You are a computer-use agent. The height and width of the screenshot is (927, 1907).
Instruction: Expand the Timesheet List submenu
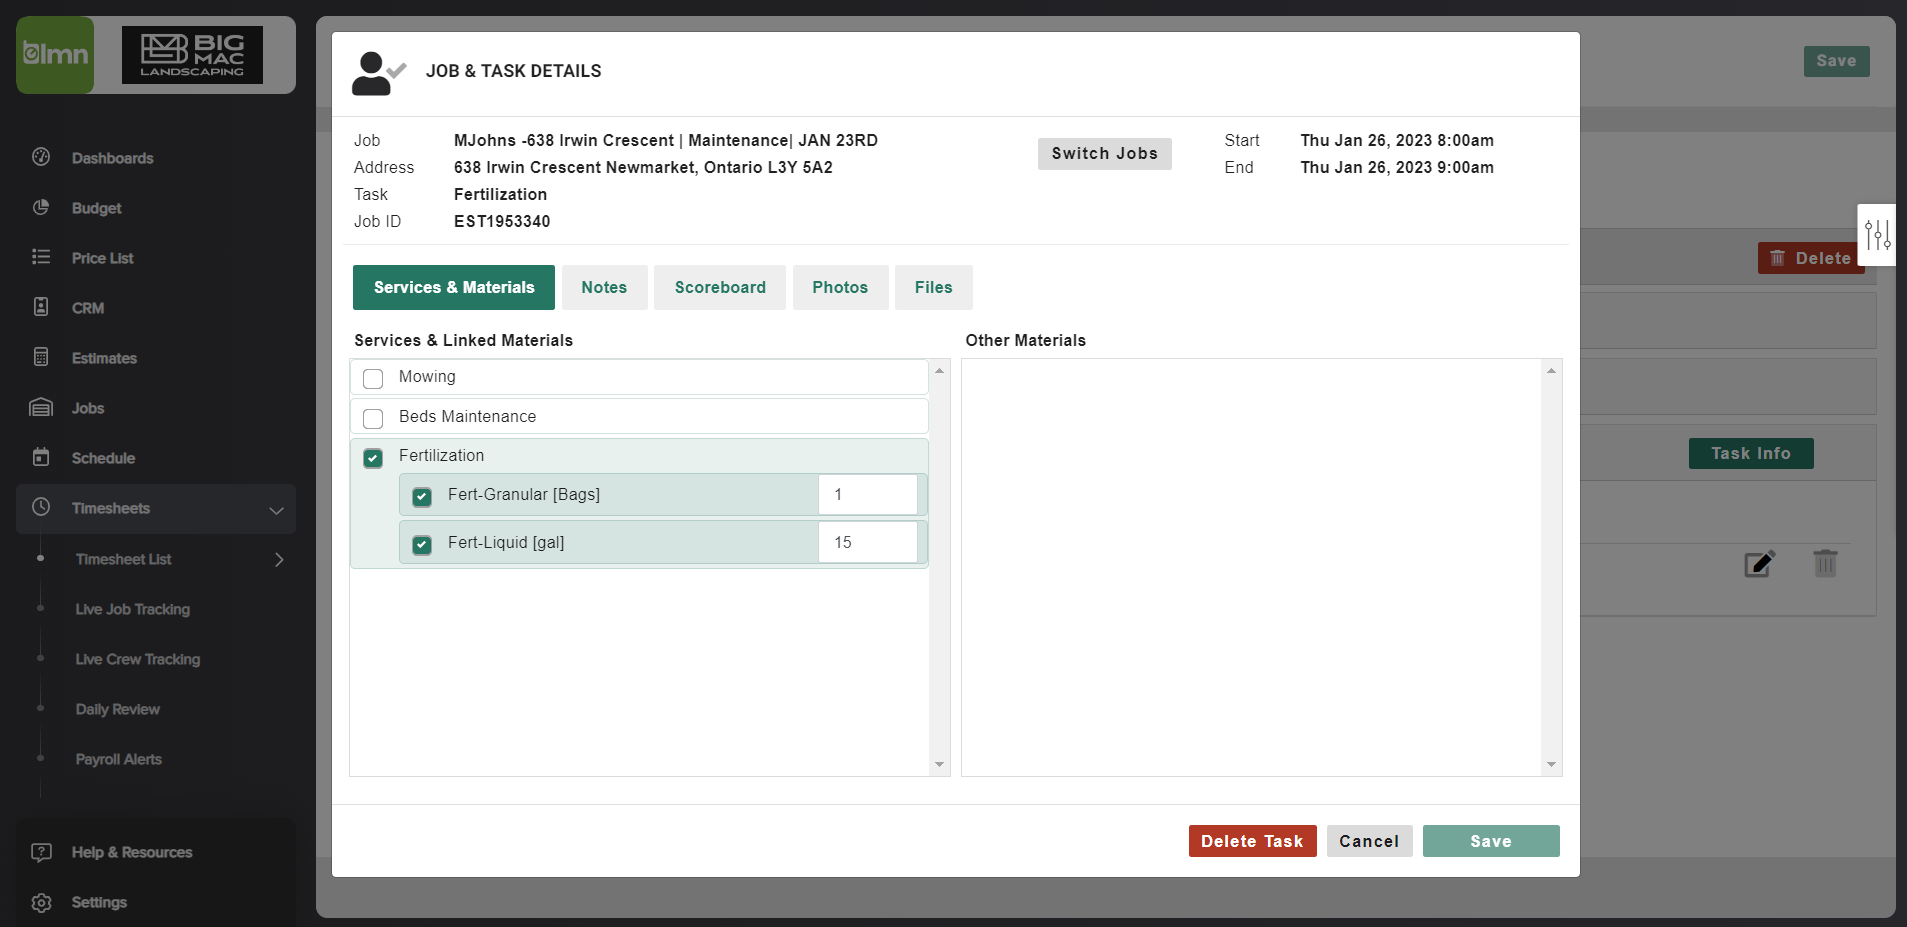(279, 559)
